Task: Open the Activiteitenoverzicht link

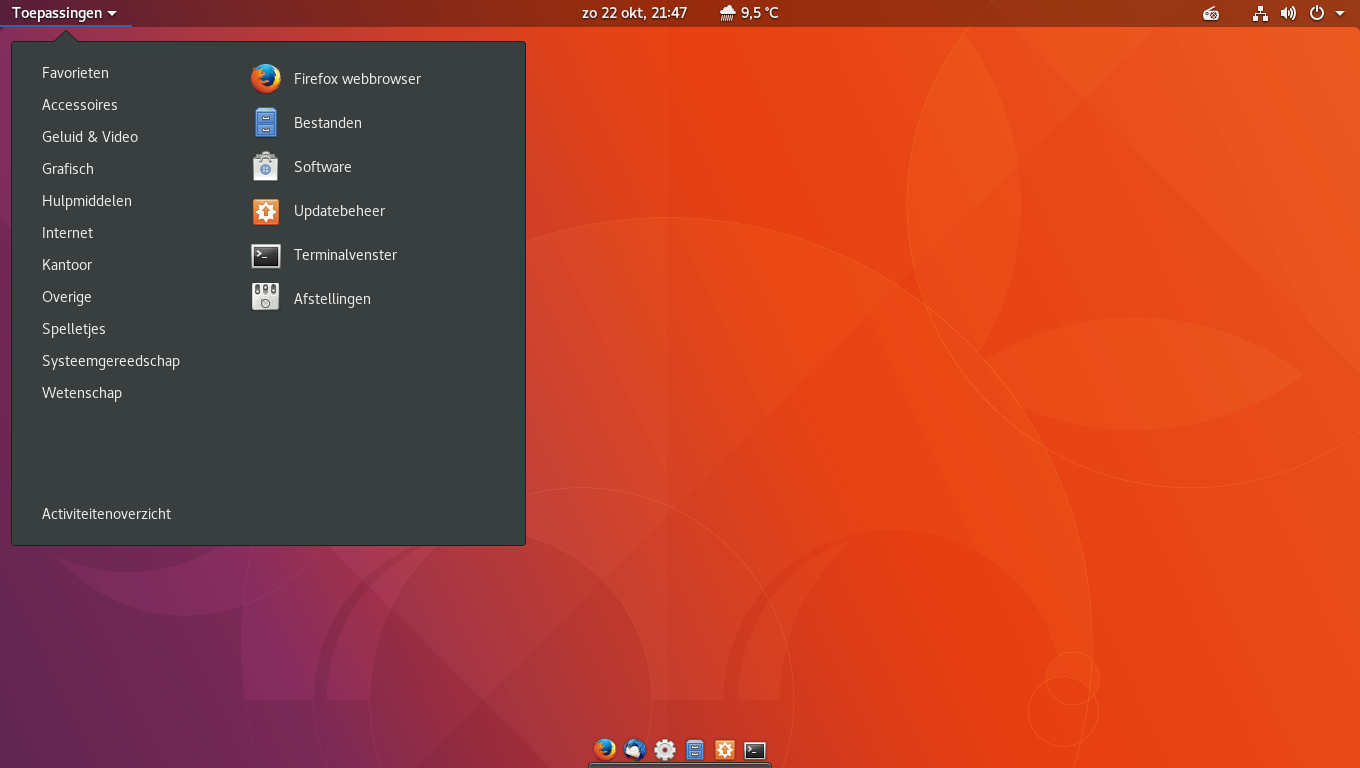Action: pos(106,514)
